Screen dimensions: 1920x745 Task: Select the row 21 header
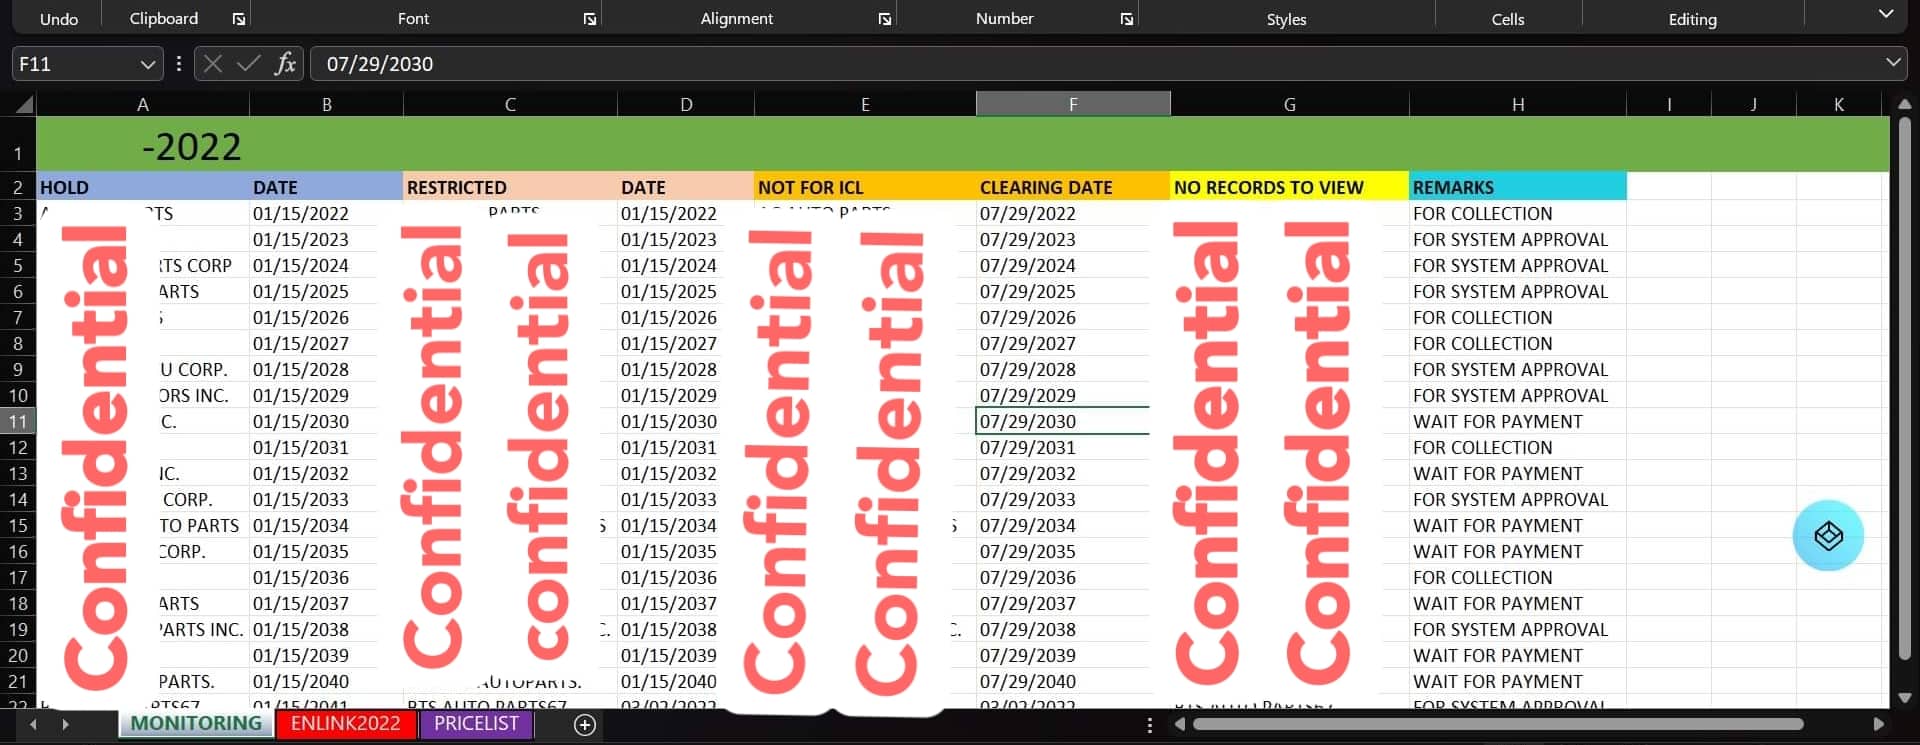coord(18,681)
